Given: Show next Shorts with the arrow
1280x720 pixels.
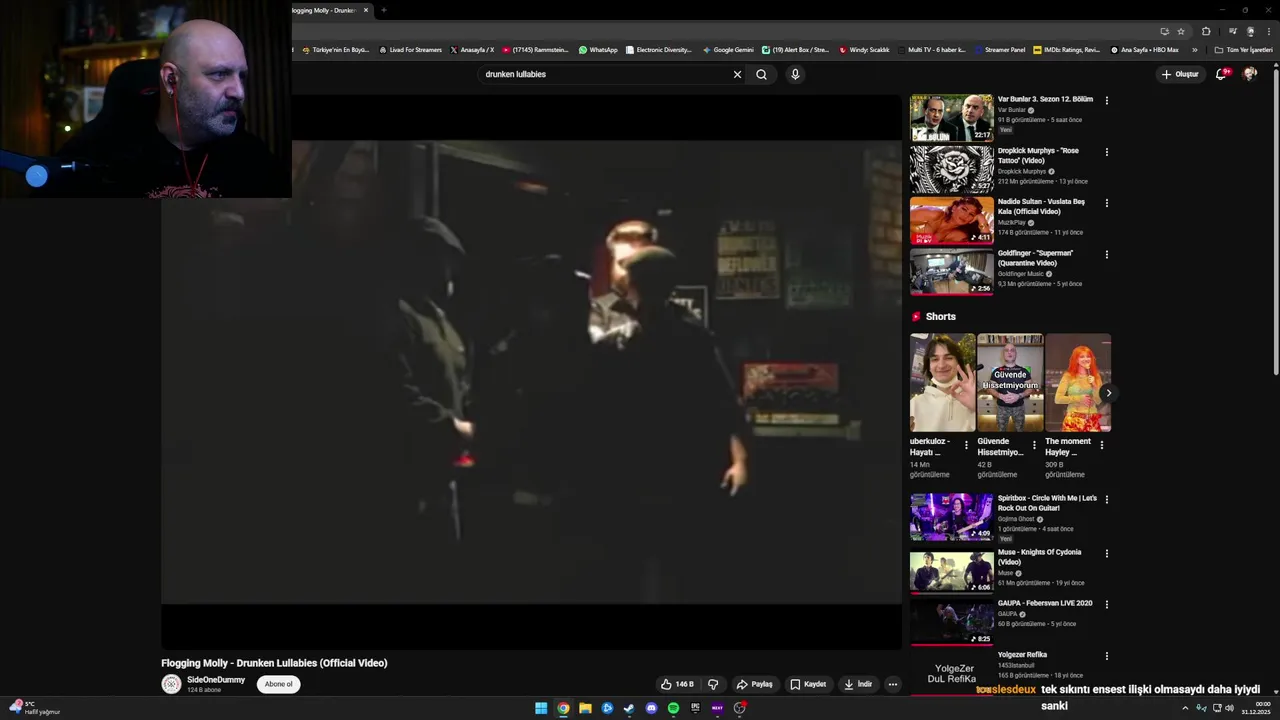Looking at the screenshot, I should [1108, 393].
